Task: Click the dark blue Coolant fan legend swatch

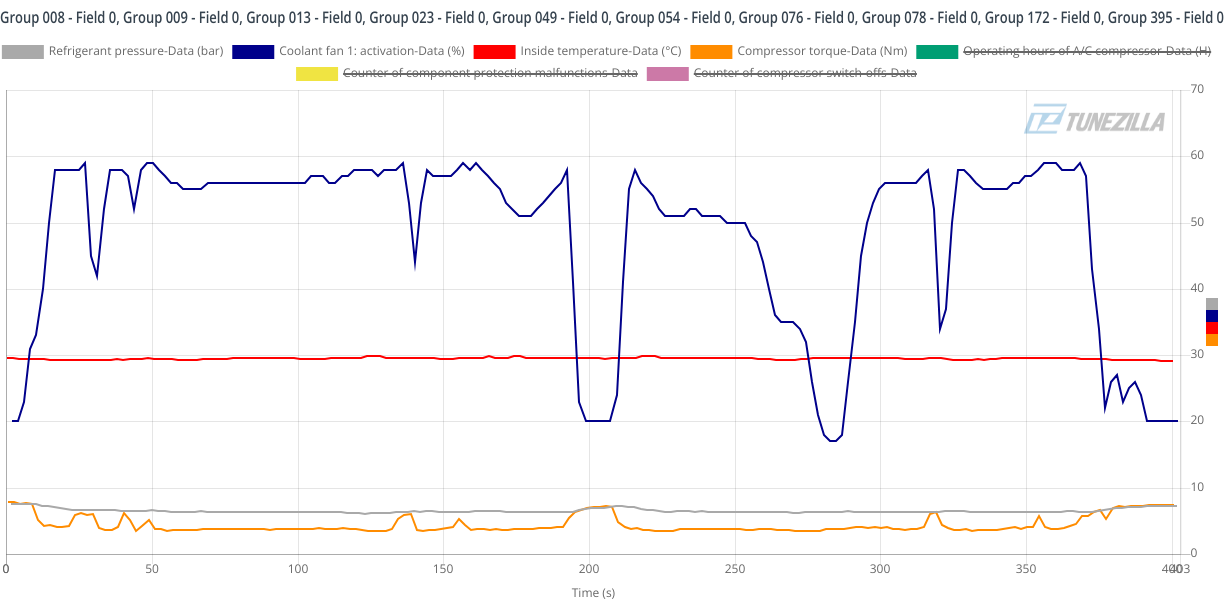Action: point(254,51)
